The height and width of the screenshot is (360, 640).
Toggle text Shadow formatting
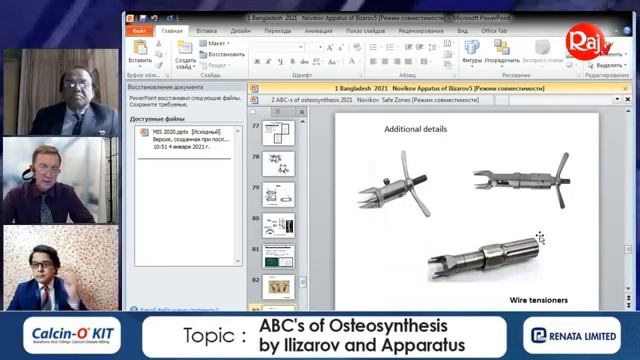click(x=292, y=62)
